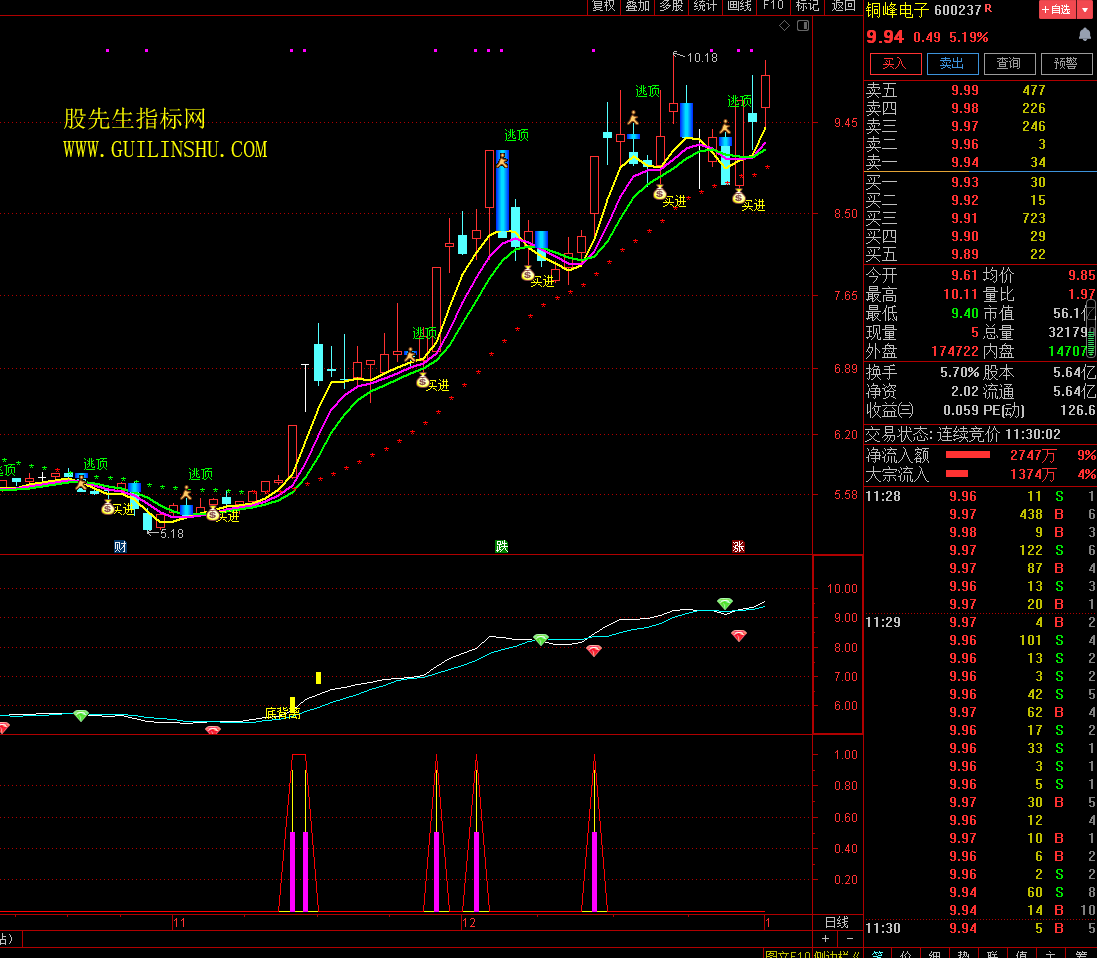The height and width of the screenshot is (958, 1097).
Task: Click the 交易状态 连续竞价 status line
Action: [x=963, y=434]
